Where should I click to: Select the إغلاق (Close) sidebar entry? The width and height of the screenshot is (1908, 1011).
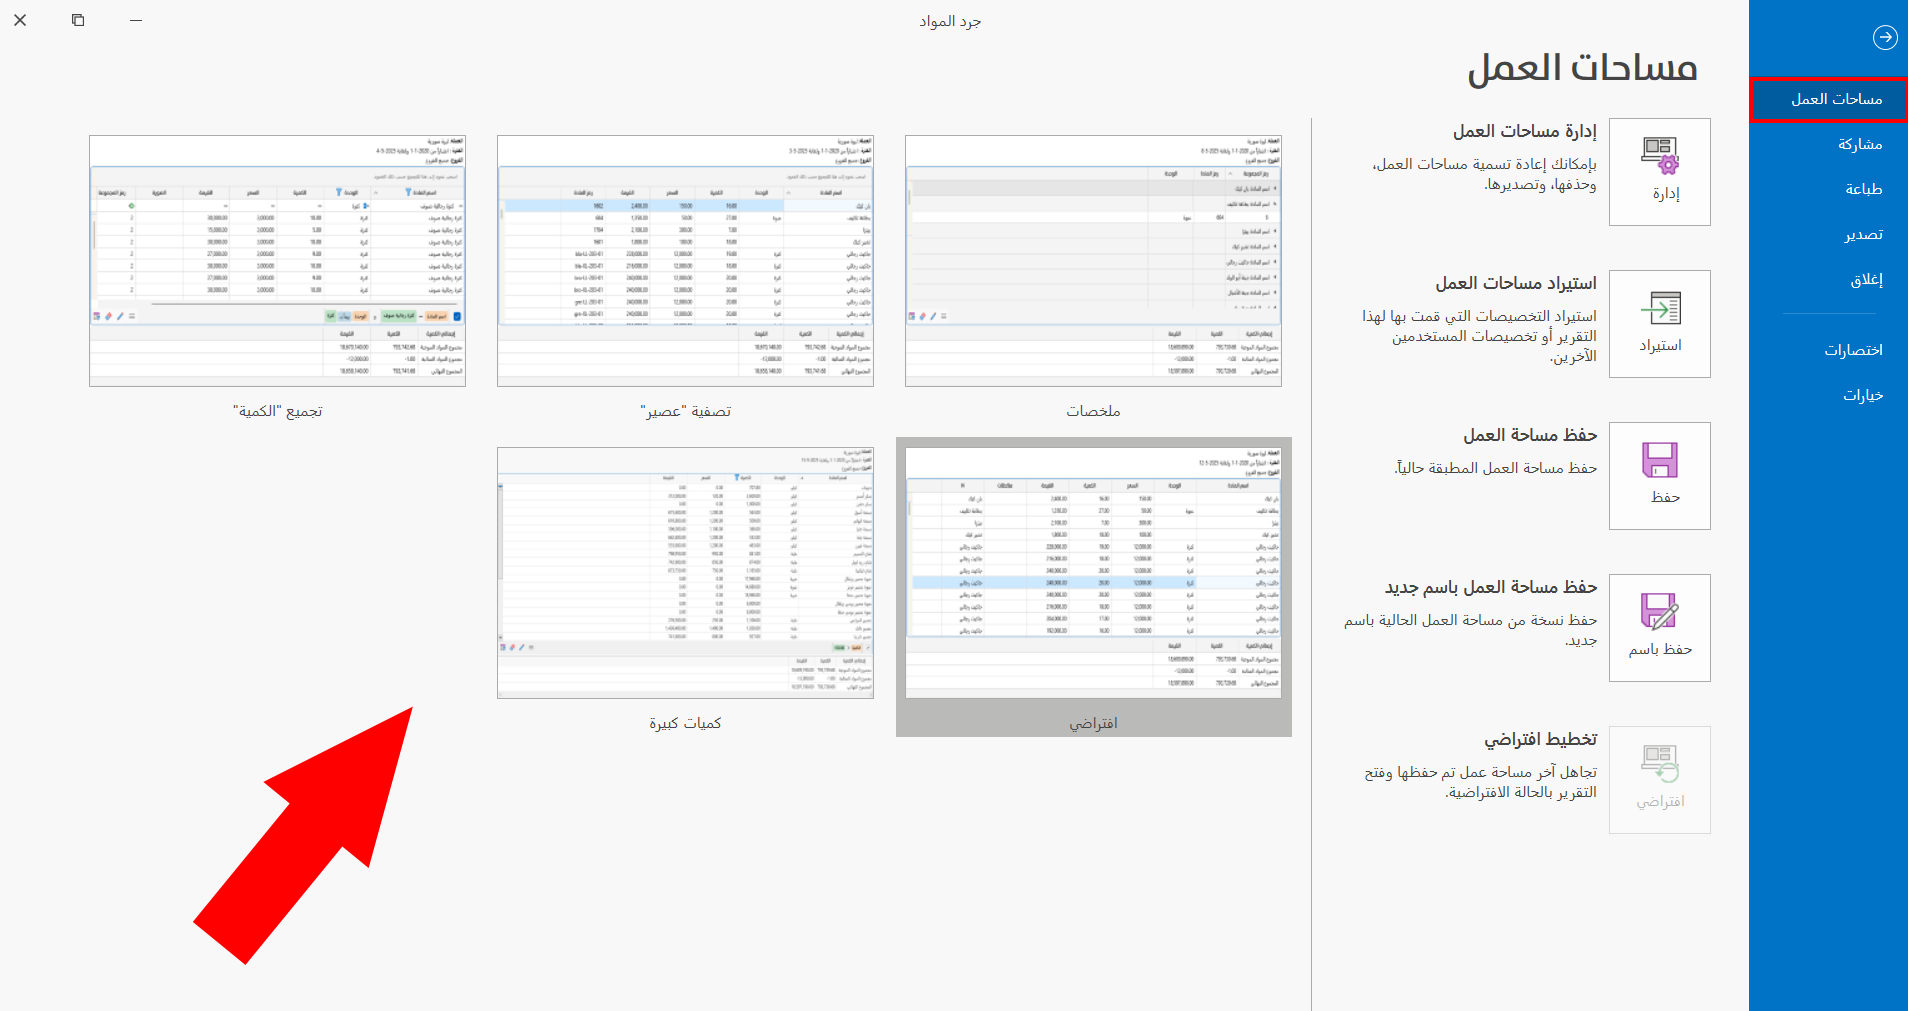click(x=1870, y=279)
